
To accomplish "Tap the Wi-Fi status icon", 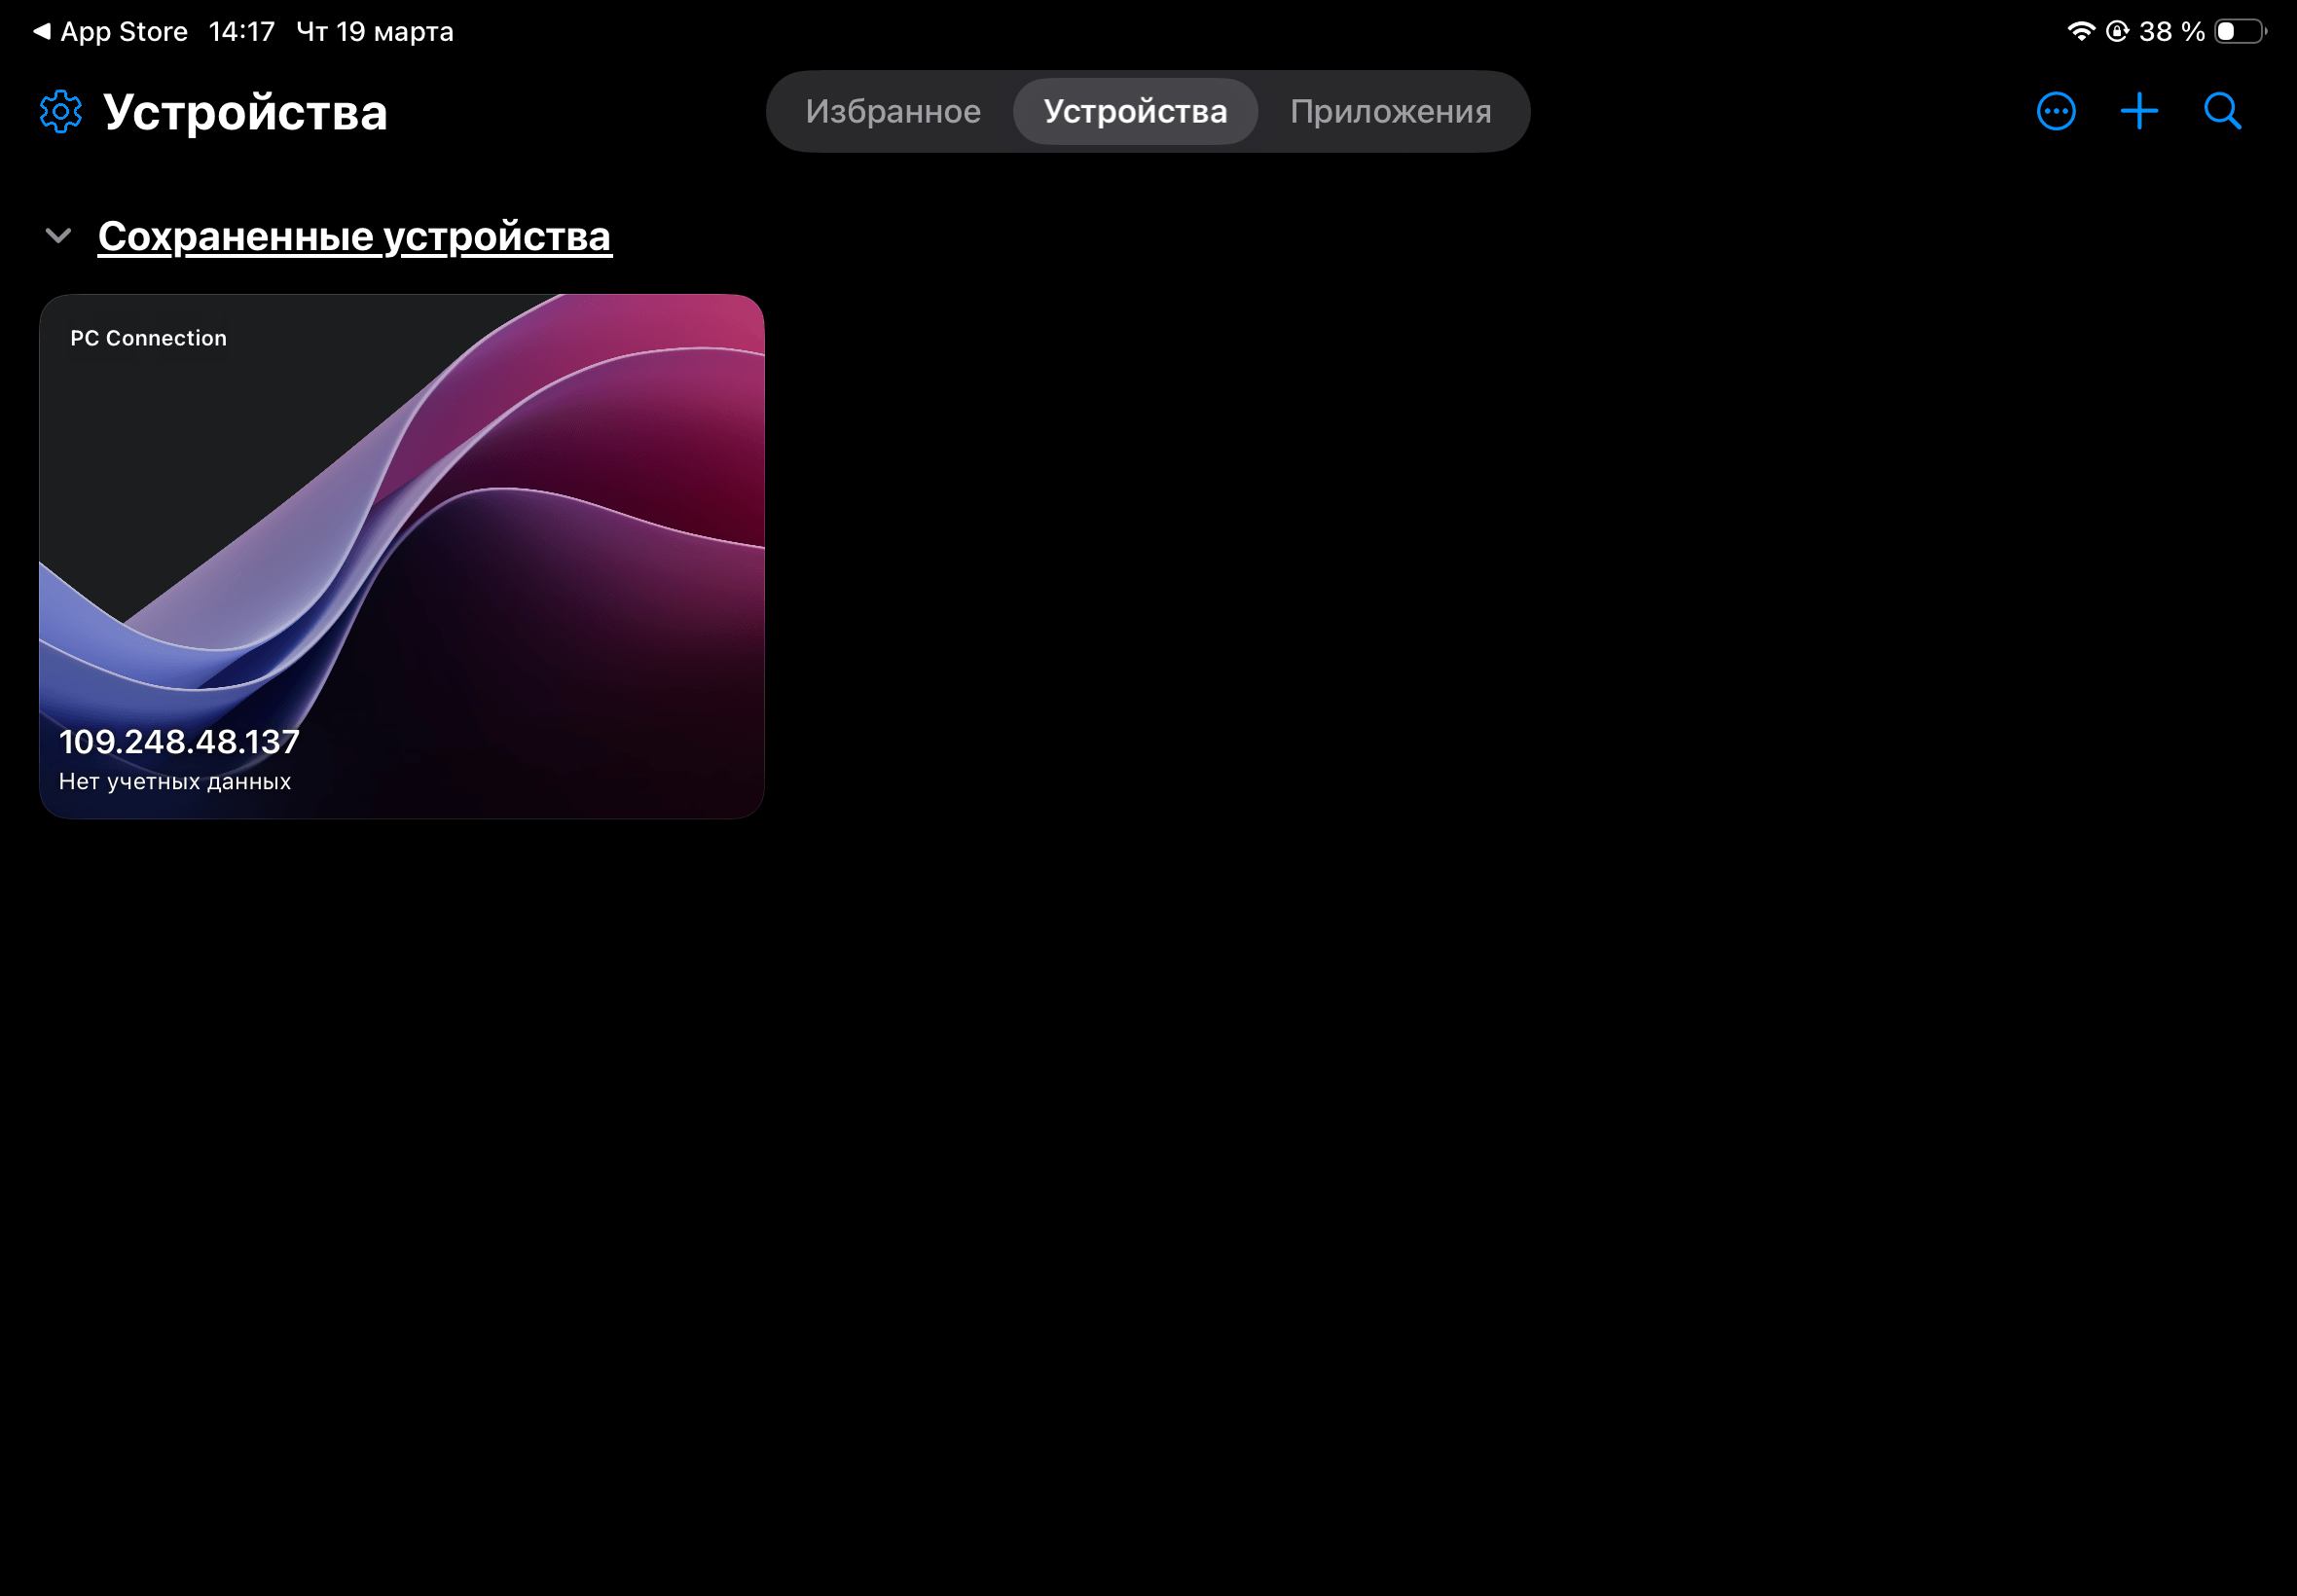I will (2080, 32).
